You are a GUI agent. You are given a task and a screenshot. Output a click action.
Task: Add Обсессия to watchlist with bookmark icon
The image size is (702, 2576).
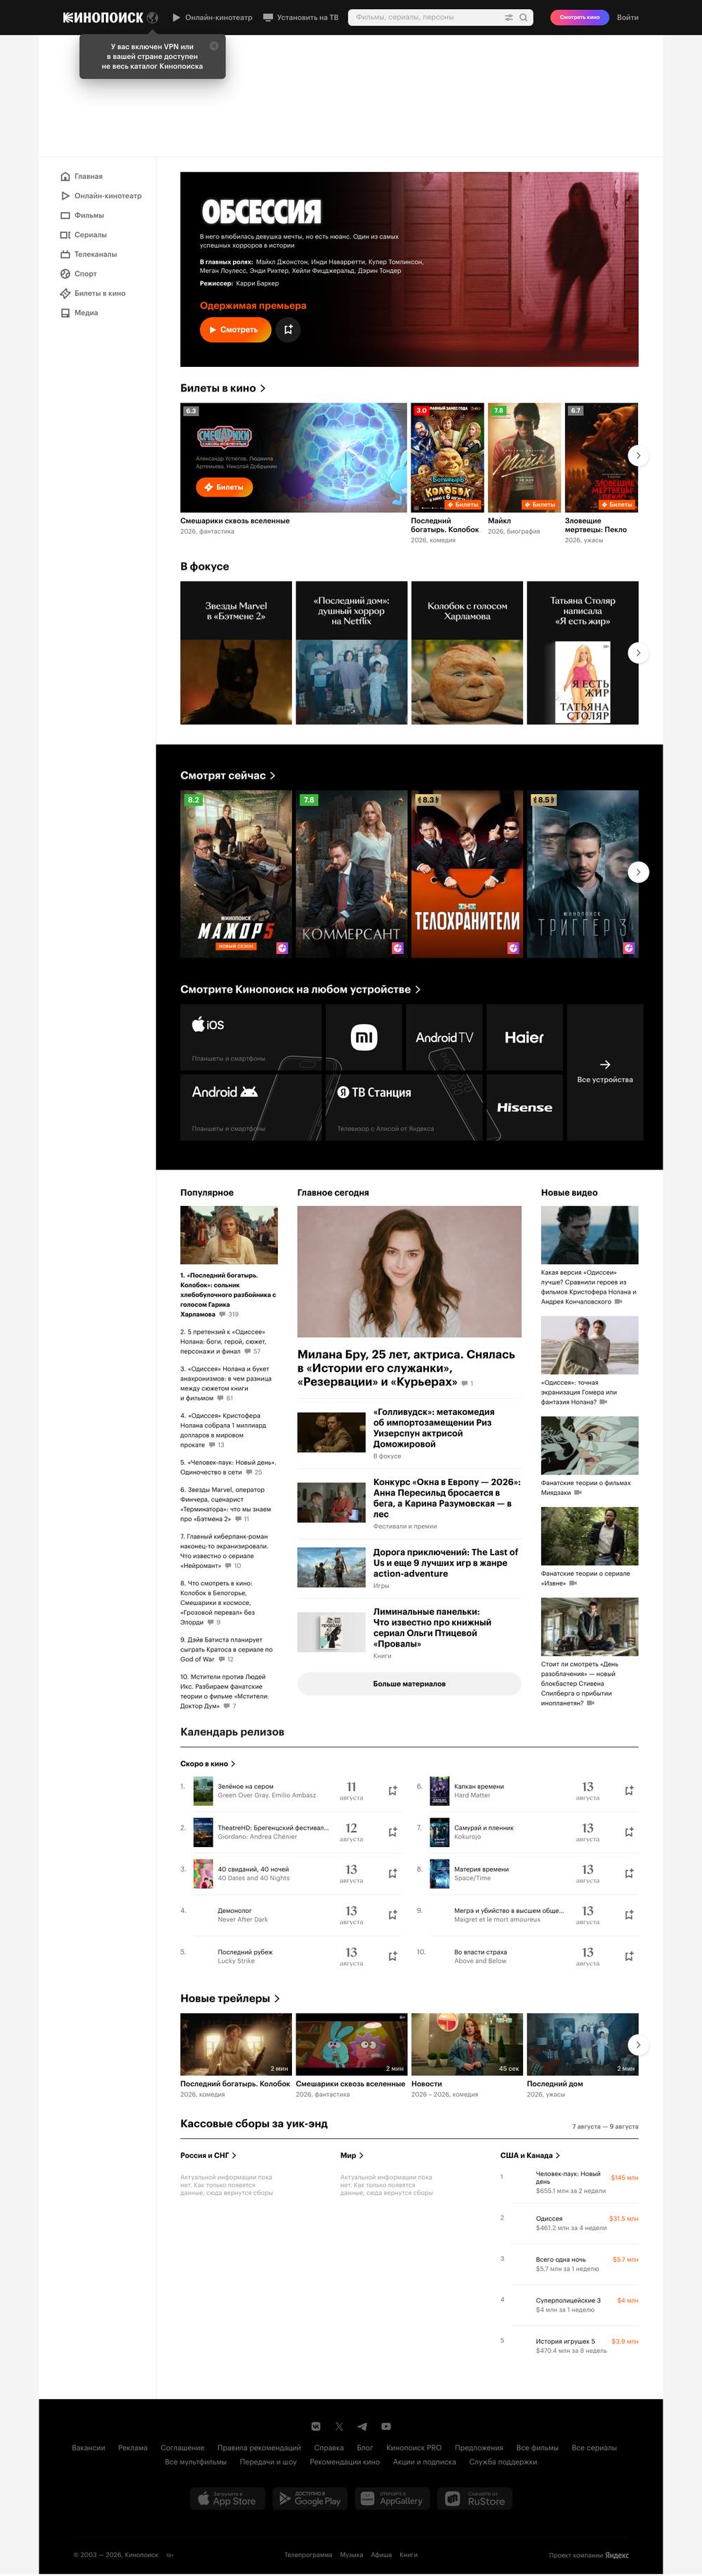click(288, 329)
